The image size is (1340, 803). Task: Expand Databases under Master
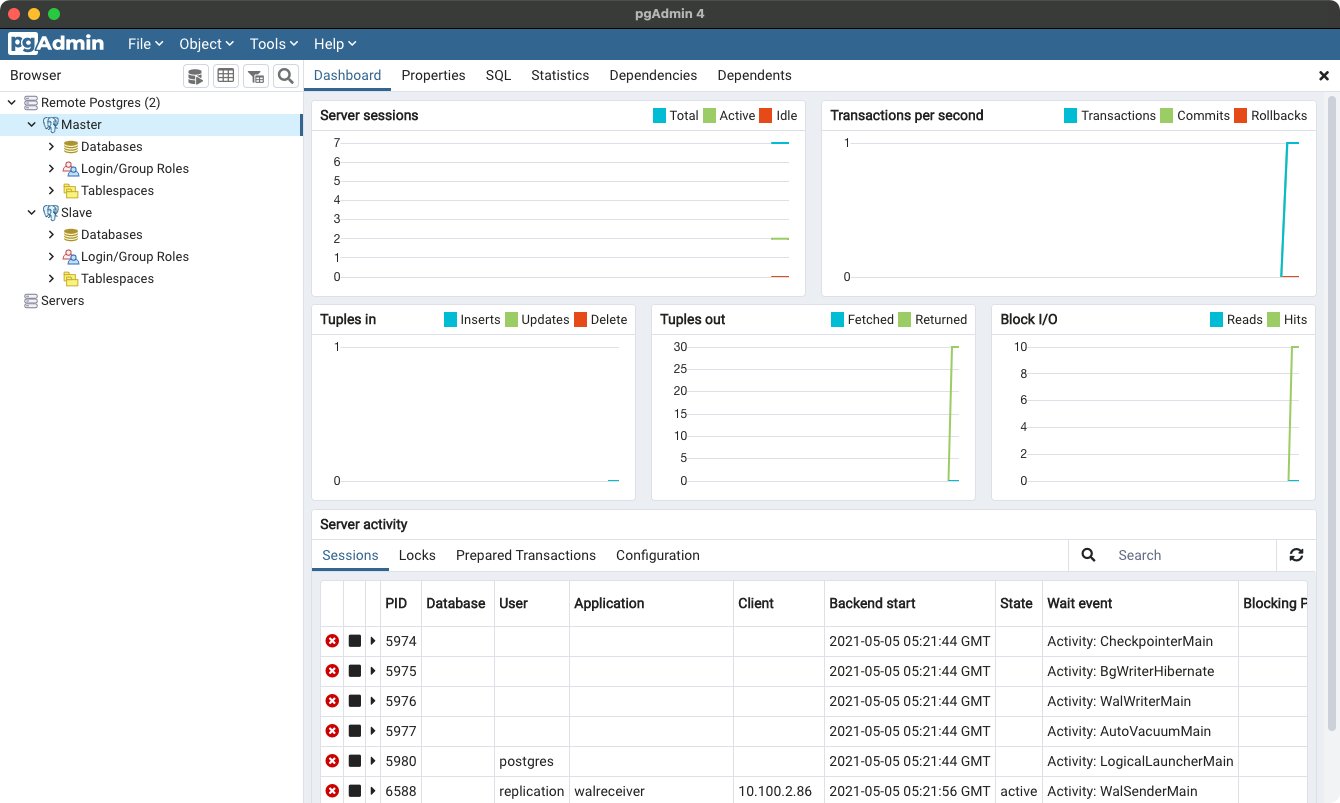pyautogui.click(x=51, y=147)
